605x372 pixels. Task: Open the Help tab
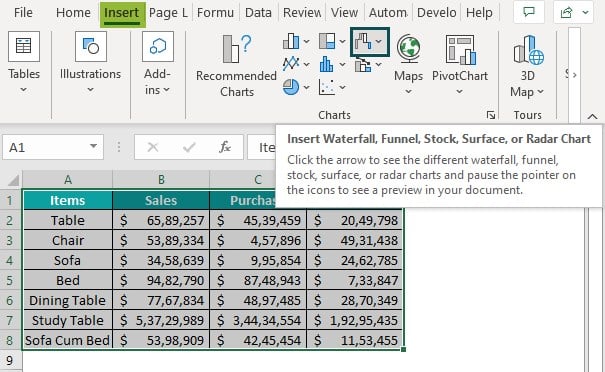pyautogui.click(x=479, y=13)
